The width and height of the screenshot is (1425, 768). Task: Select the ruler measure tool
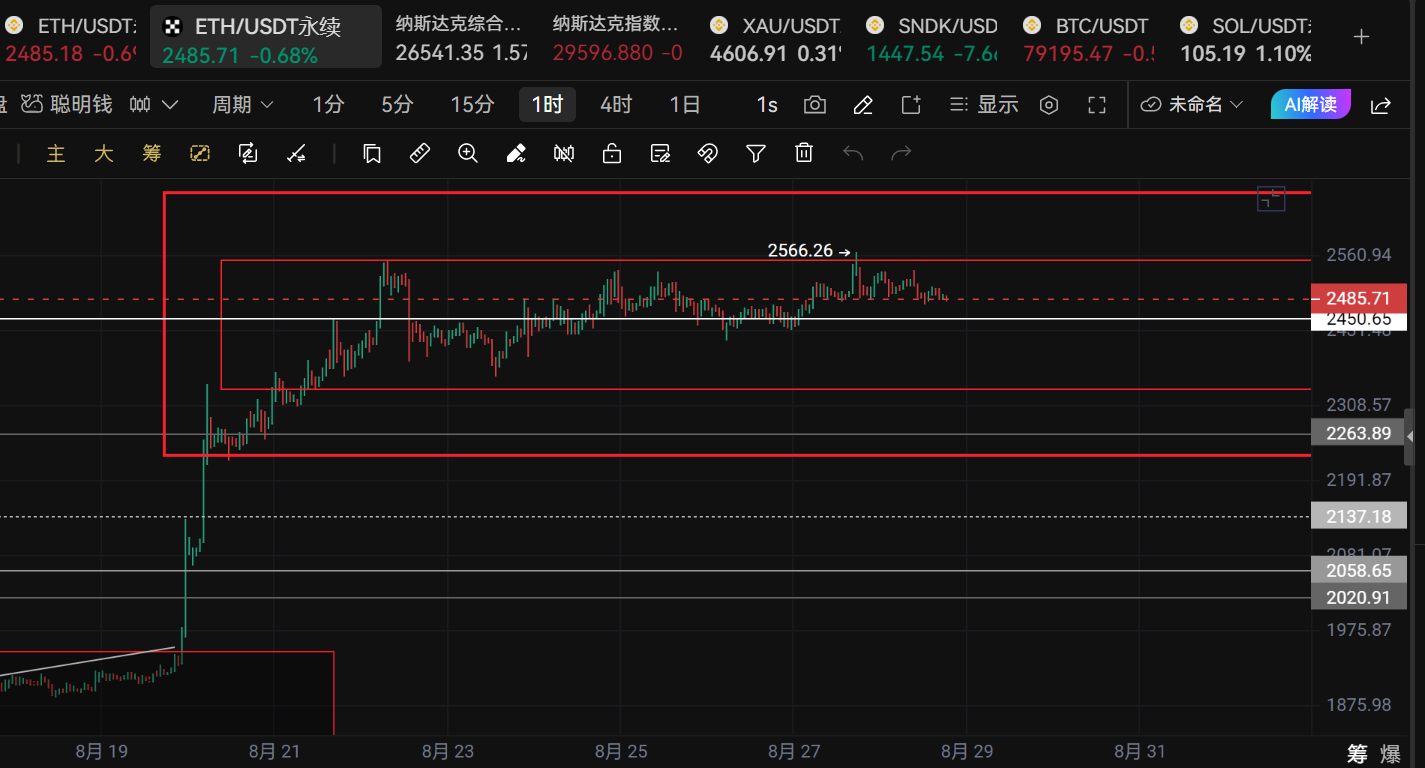[x=420, y=153]
